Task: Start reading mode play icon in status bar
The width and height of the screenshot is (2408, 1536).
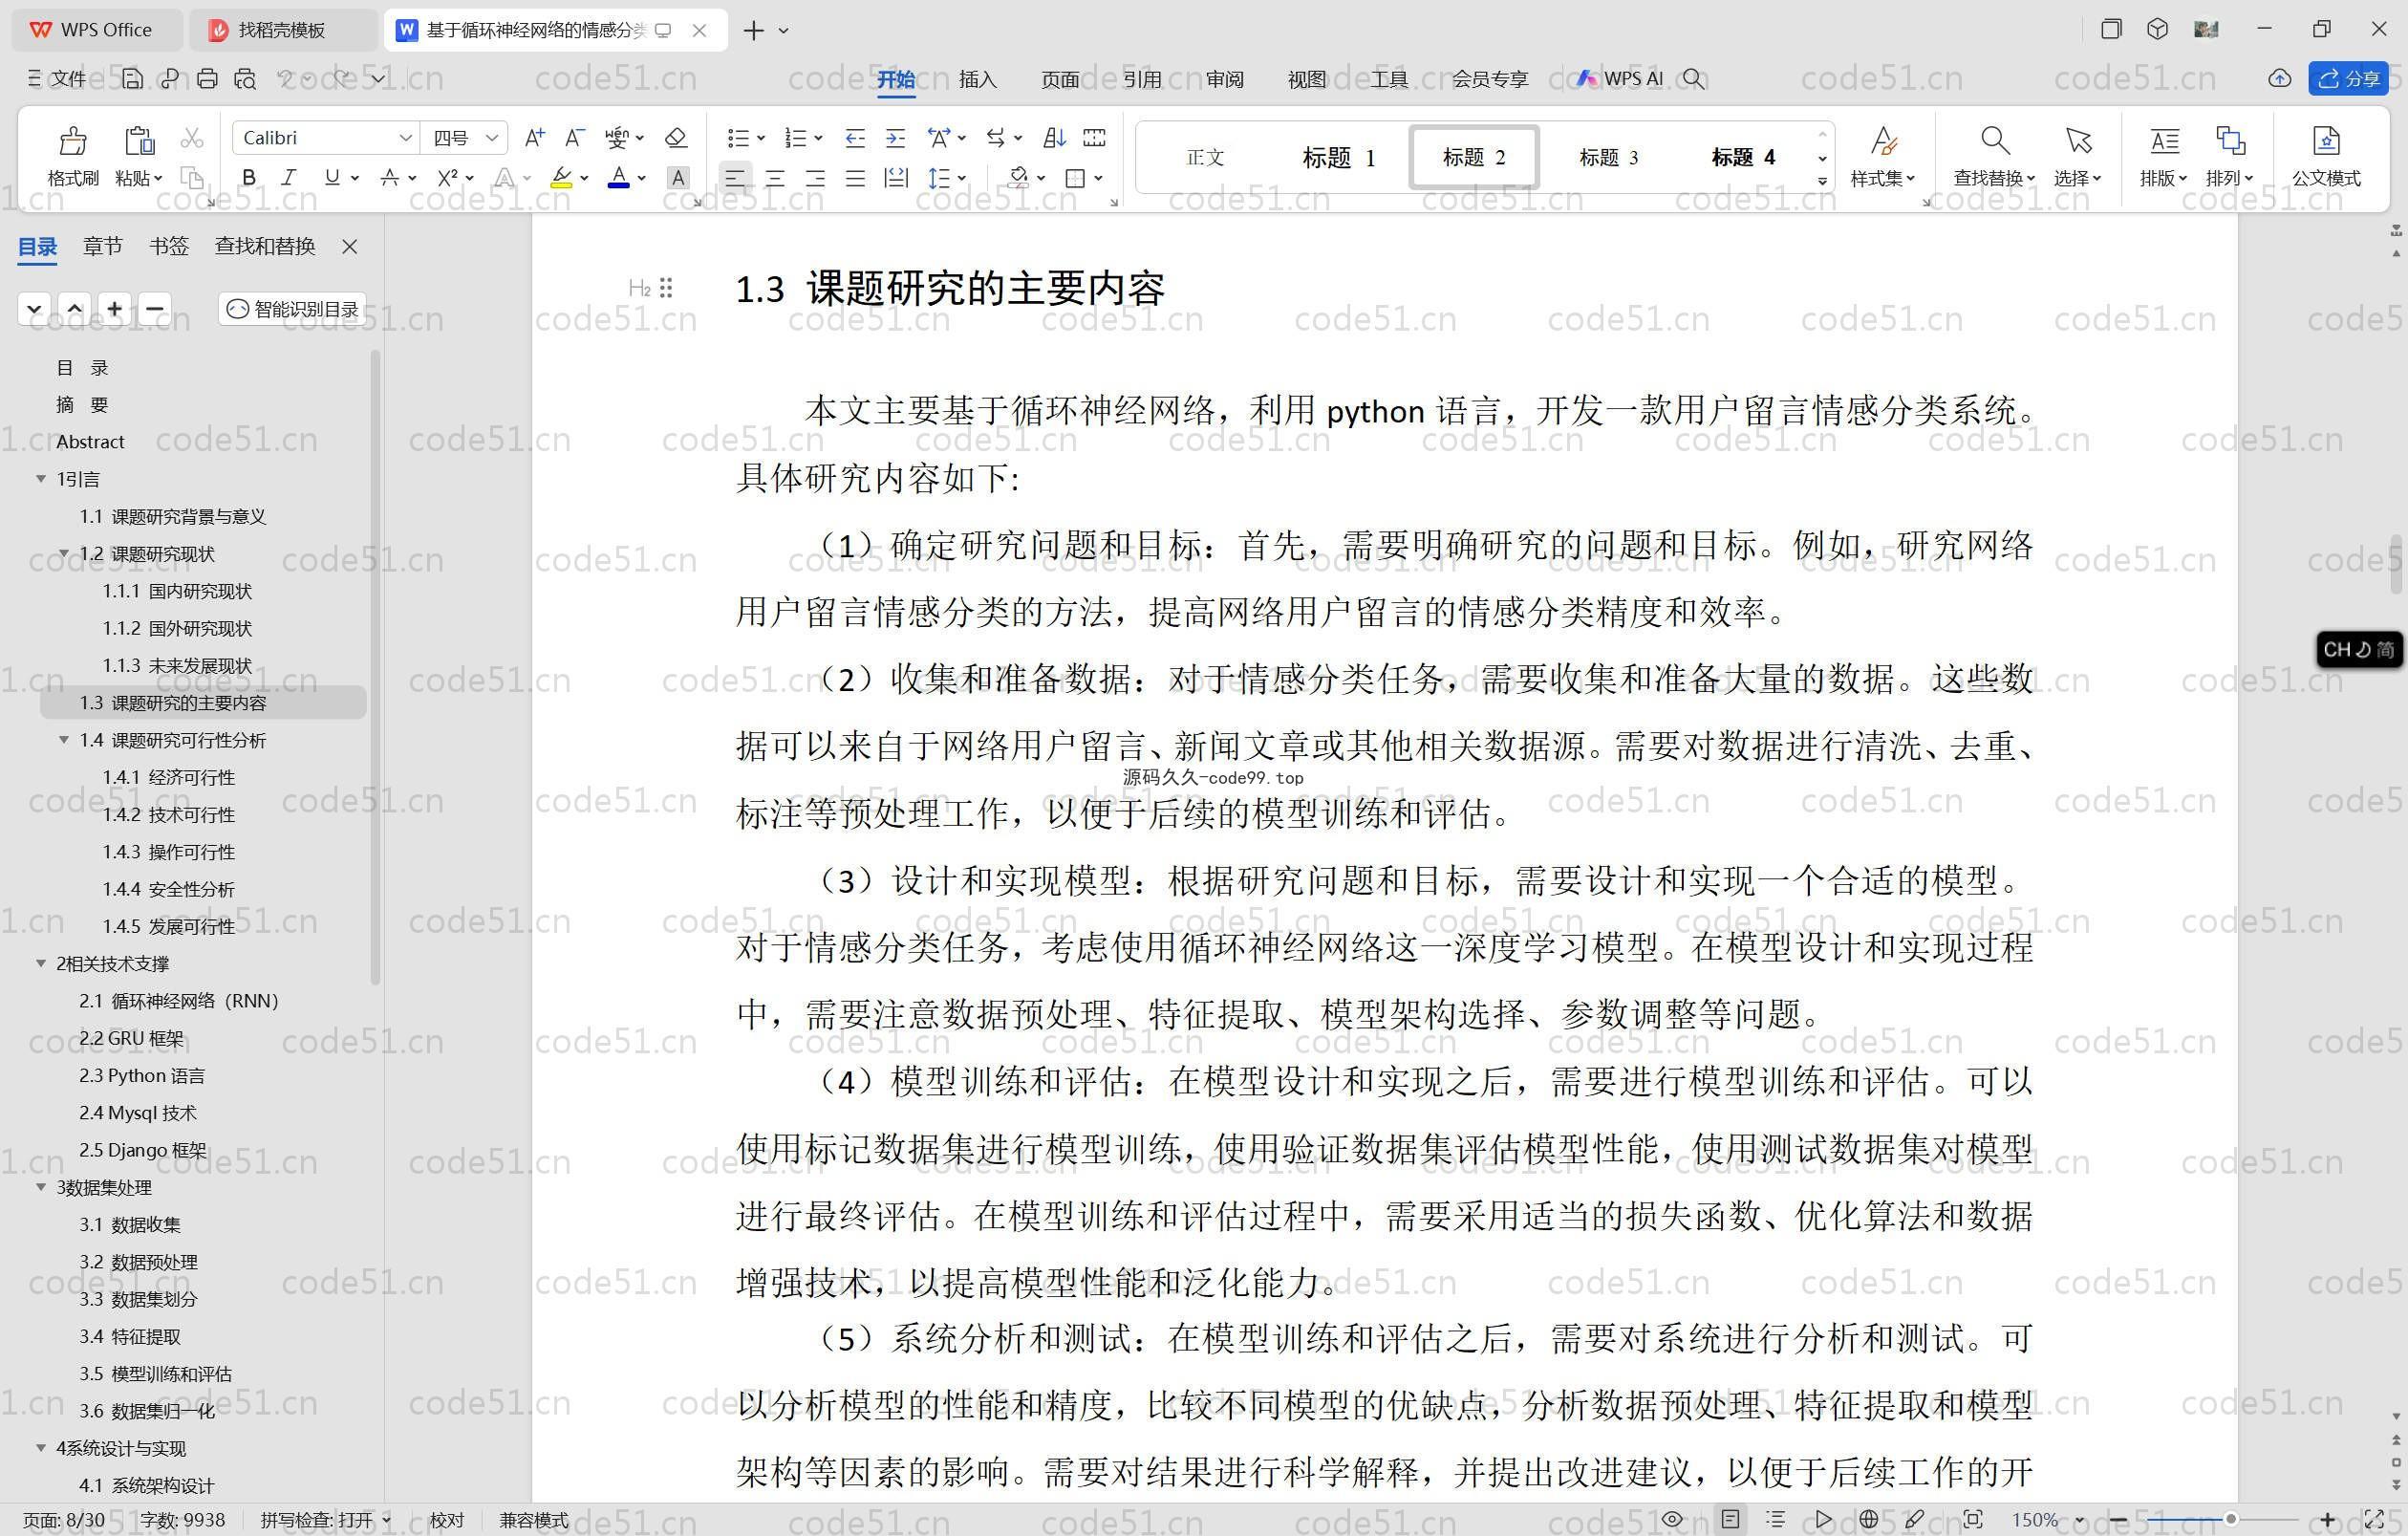Action: coord(1823,1519)
